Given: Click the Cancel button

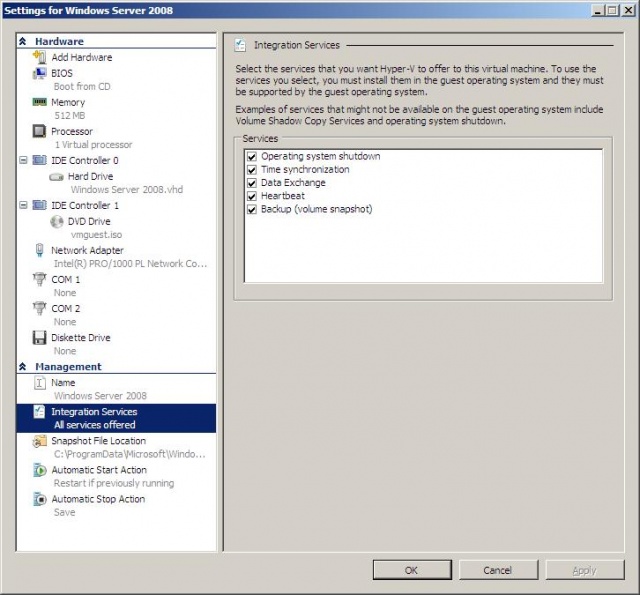Looking at the screenshot, I should coord(497,570).
